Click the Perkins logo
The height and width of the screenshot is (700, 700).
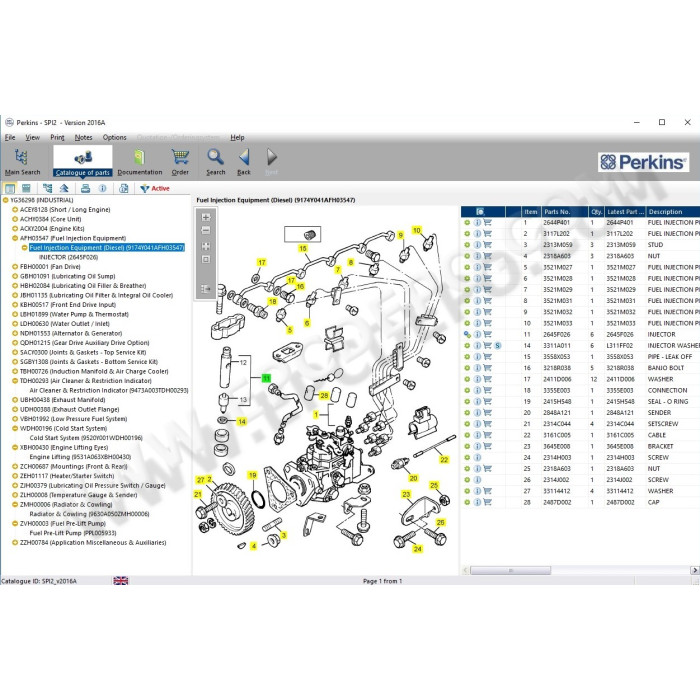pos(643,162)
